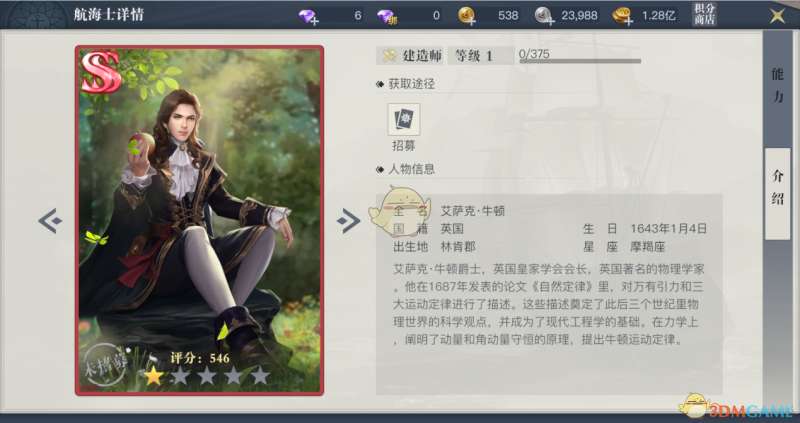This screenshot has width=800, height=423.
Task: Click the 评分 546 score label
Action: pyautogui.click(x=200, y=358)
